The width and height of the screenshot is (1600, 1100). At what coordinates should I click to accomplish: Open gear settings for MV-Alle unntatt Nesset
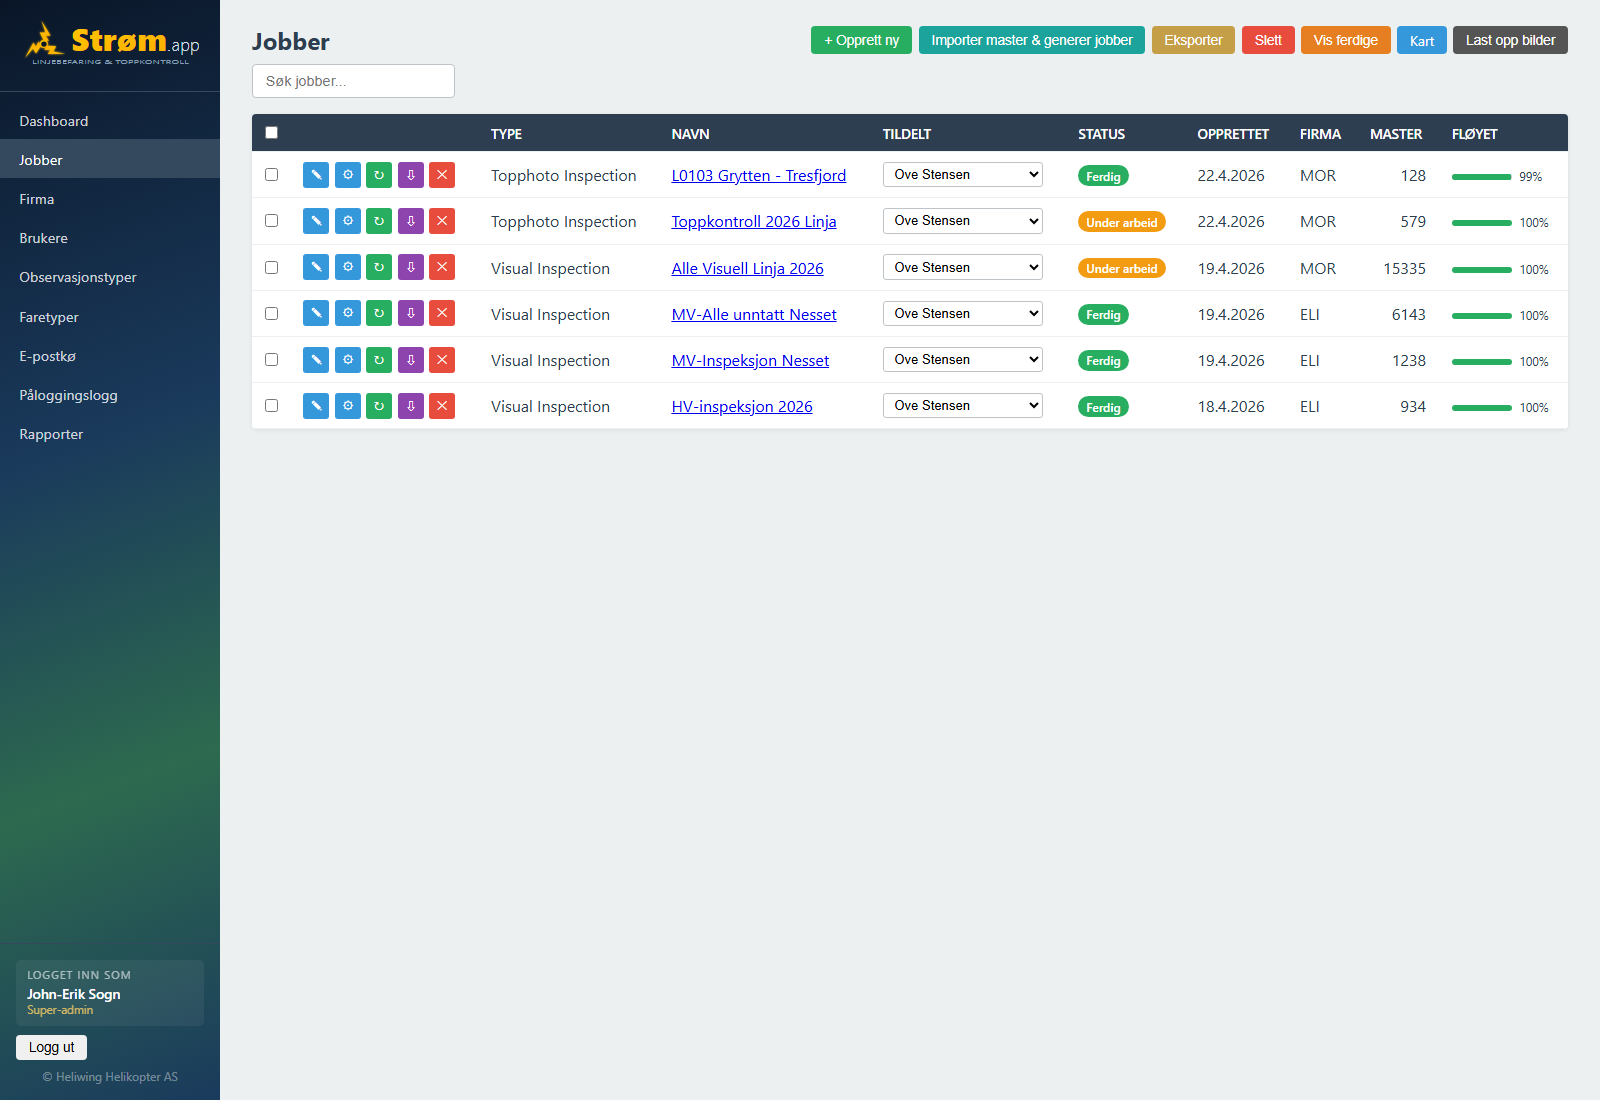[x=348, y=313]
